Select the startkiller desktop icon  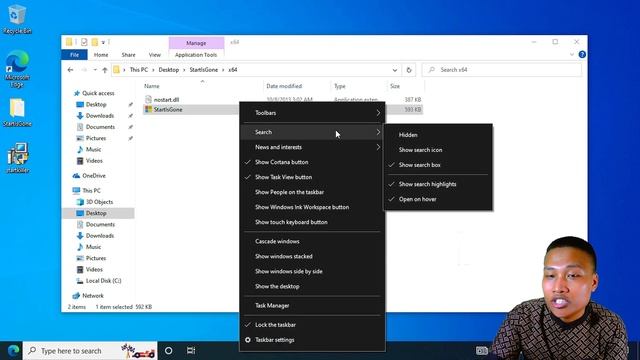point(17,158)
